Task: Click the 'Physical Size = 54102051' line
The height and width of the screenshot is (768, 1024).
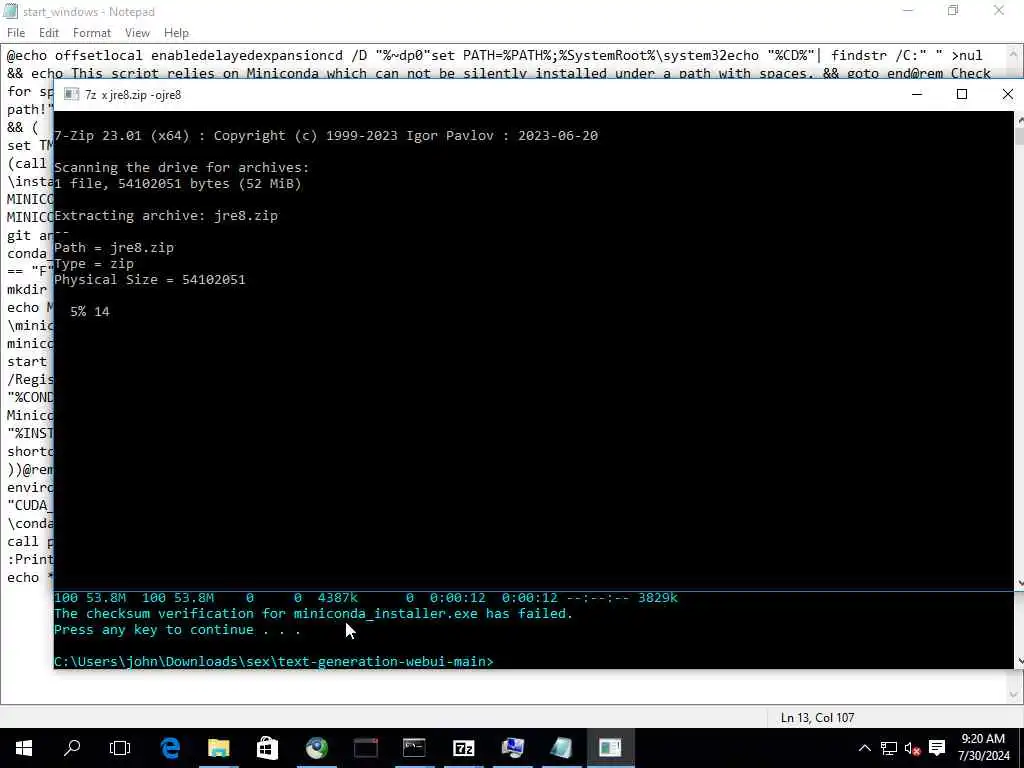Action: [x=150, y=280]
